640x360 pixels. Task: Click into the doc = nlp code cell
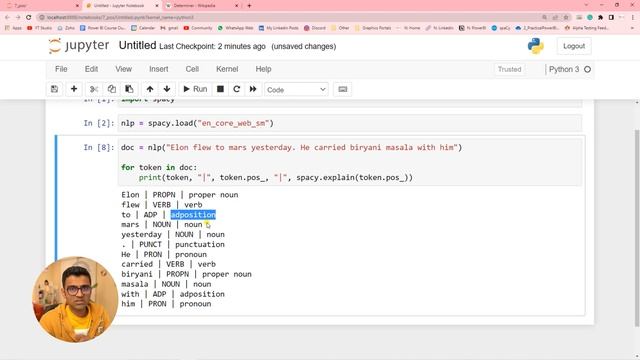[x=350, y=162]
